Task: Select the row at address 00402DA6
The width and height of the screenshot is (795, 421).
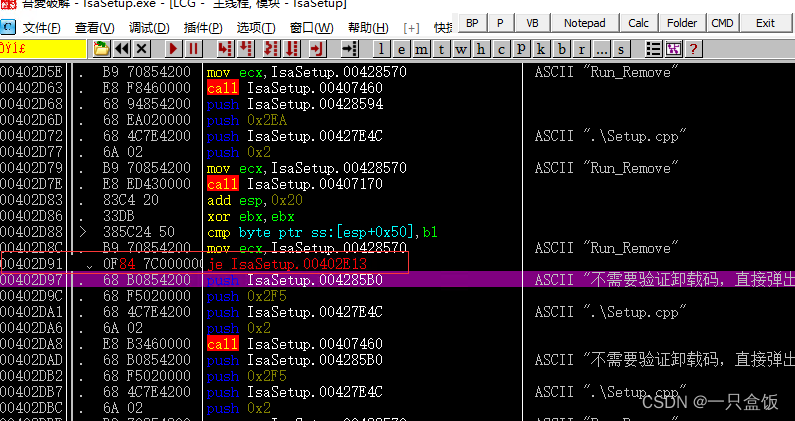Action: [x=398, y=328]
